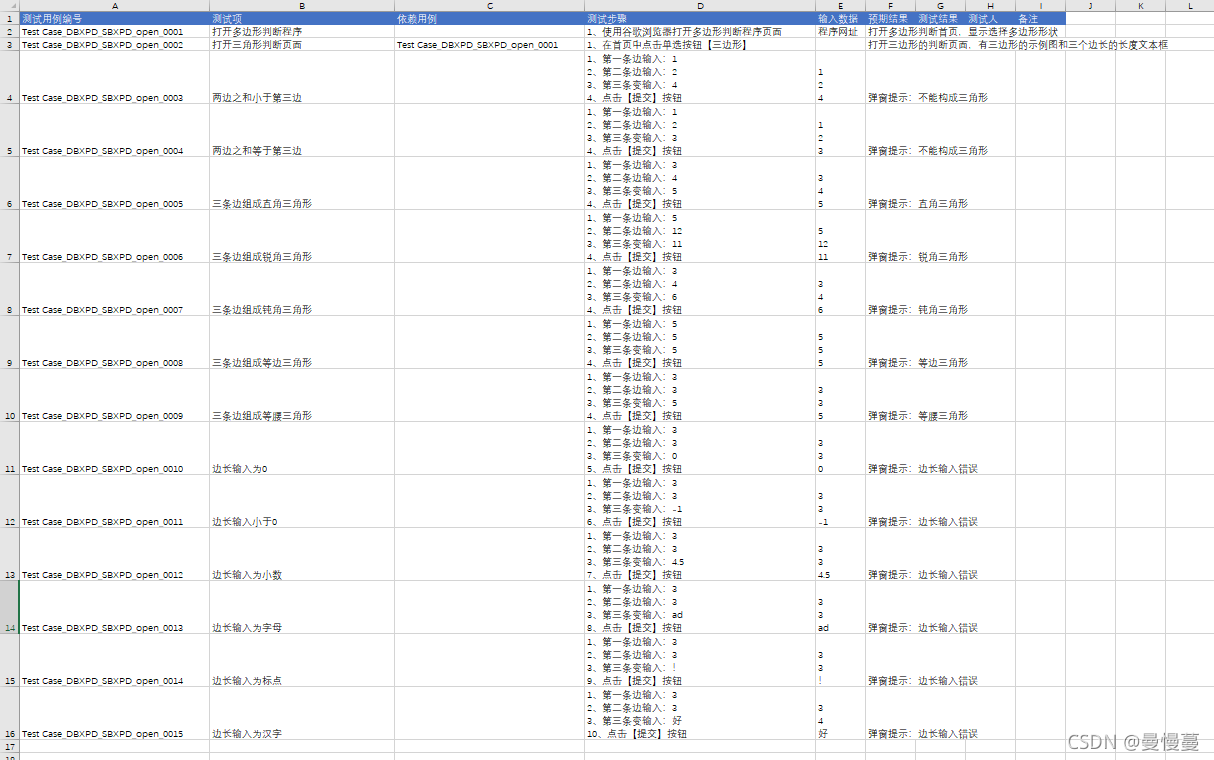
Task: Select cell Test Case_DBXPD_SBXPD_open_0011
Action: [115, 501]
